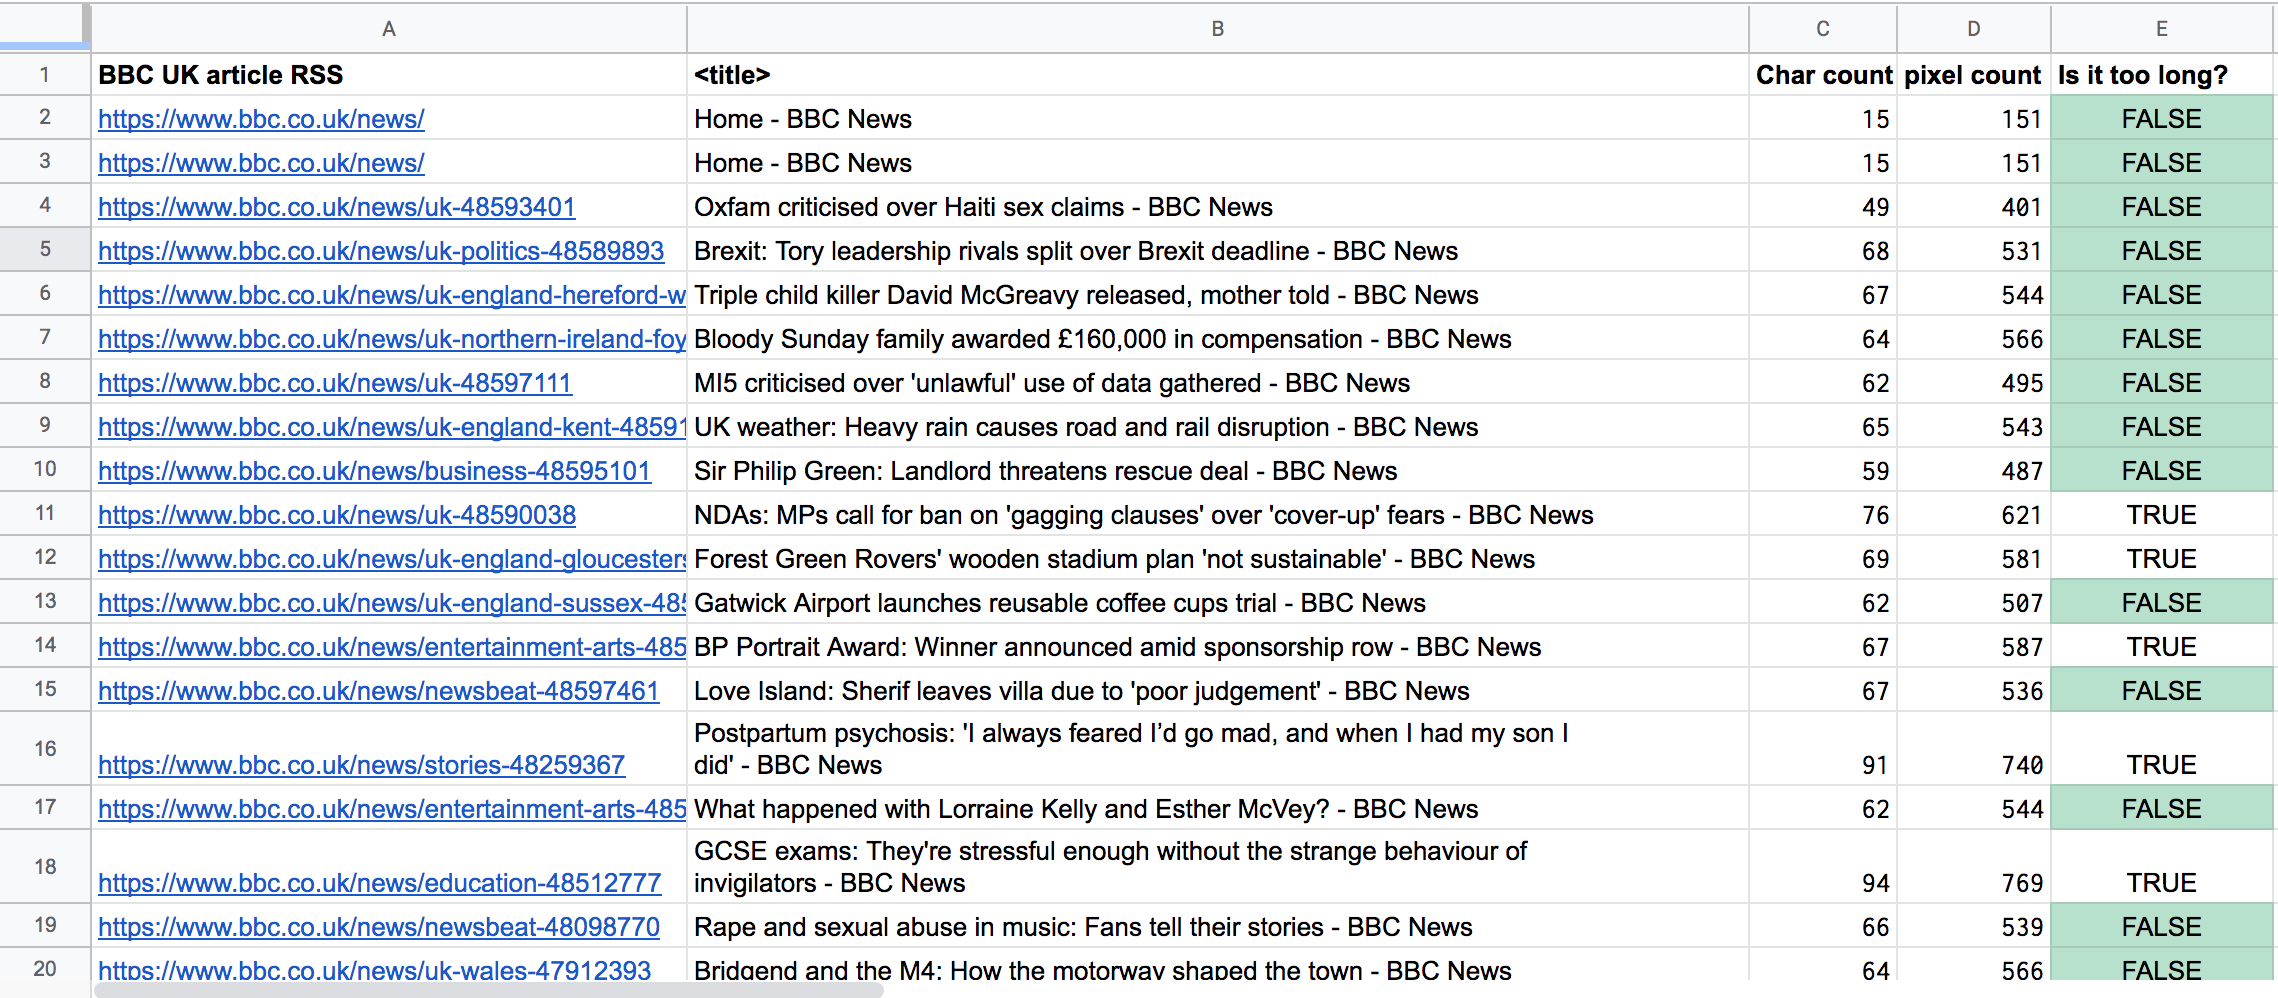Select row 18 header
This screenshot has height=998, width=2278.
click(x=45, y=866)
